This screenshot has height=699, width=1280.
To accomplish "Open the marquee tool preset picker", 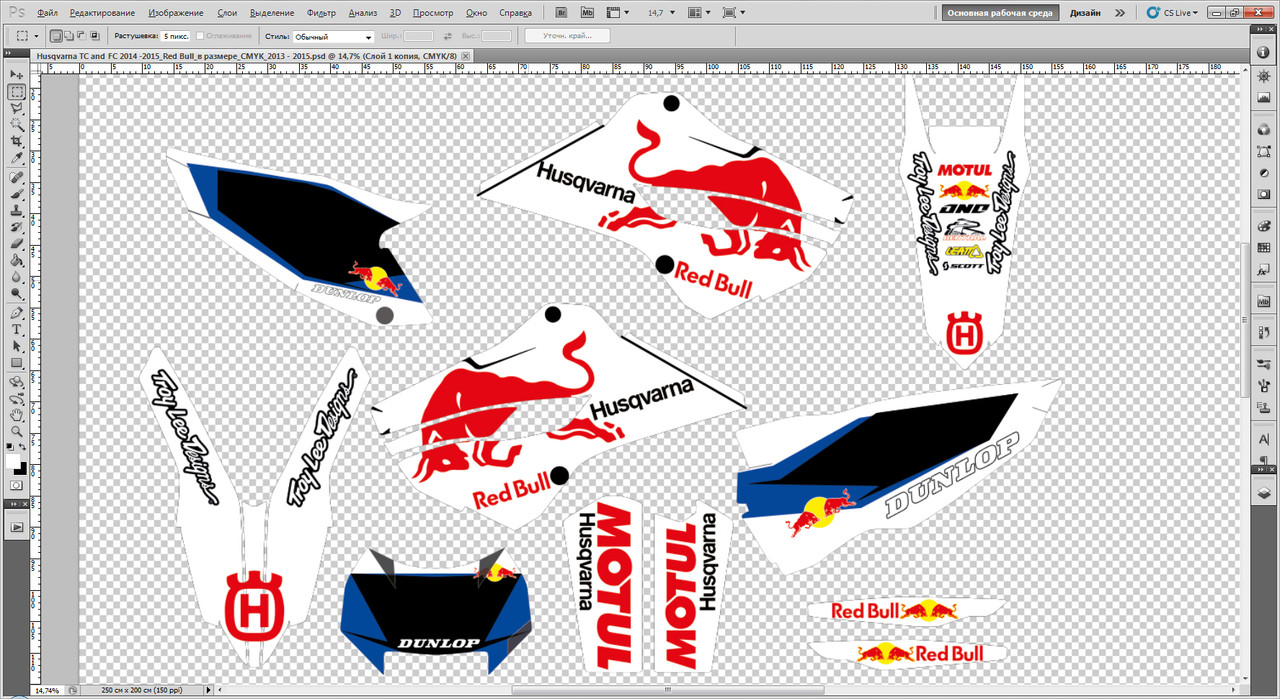I will pyautogui.click(x=28, y=35).
